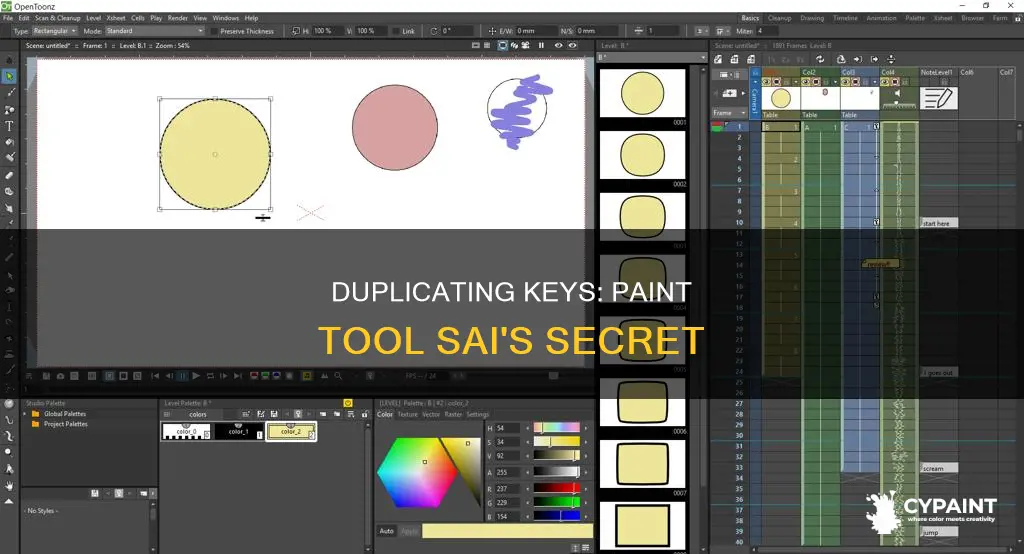Click New Toonz Vector Level icon
Image resolution: width=1024 pixels, height=554 pixels.
pyautogui.click(x=718, y=59)
